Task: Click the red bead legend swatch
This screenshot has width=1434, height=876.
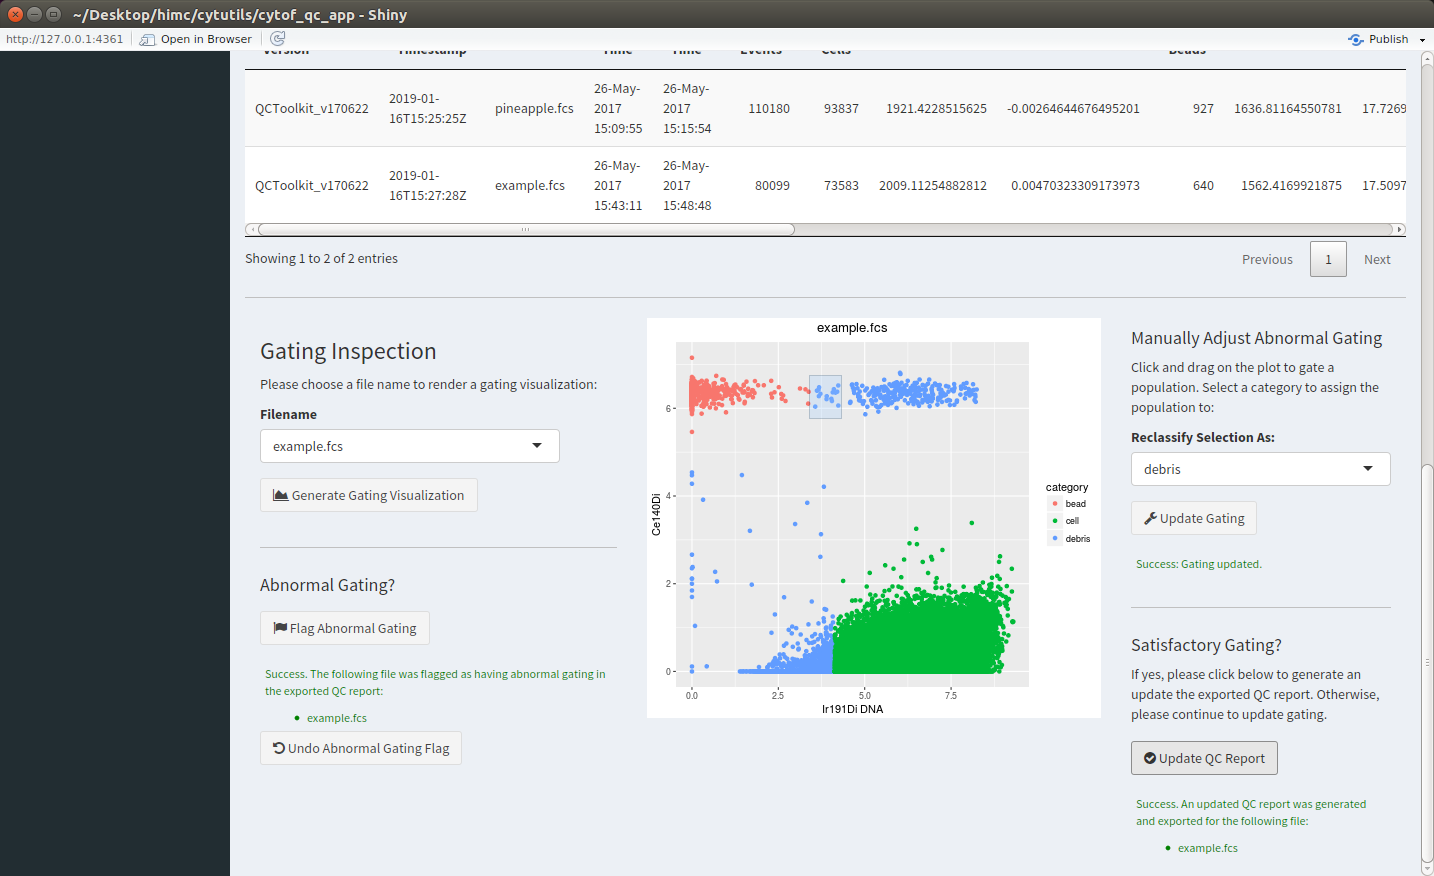Action: click(1055, 504)
